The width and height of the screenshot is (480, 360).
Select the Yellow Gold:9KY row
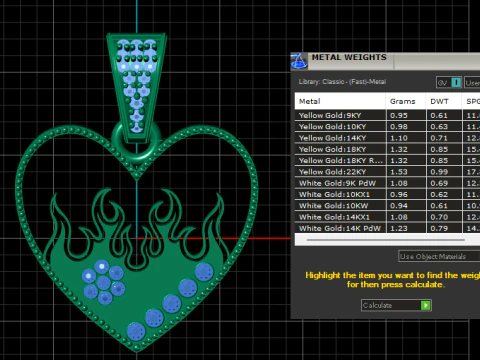[387, 115]
